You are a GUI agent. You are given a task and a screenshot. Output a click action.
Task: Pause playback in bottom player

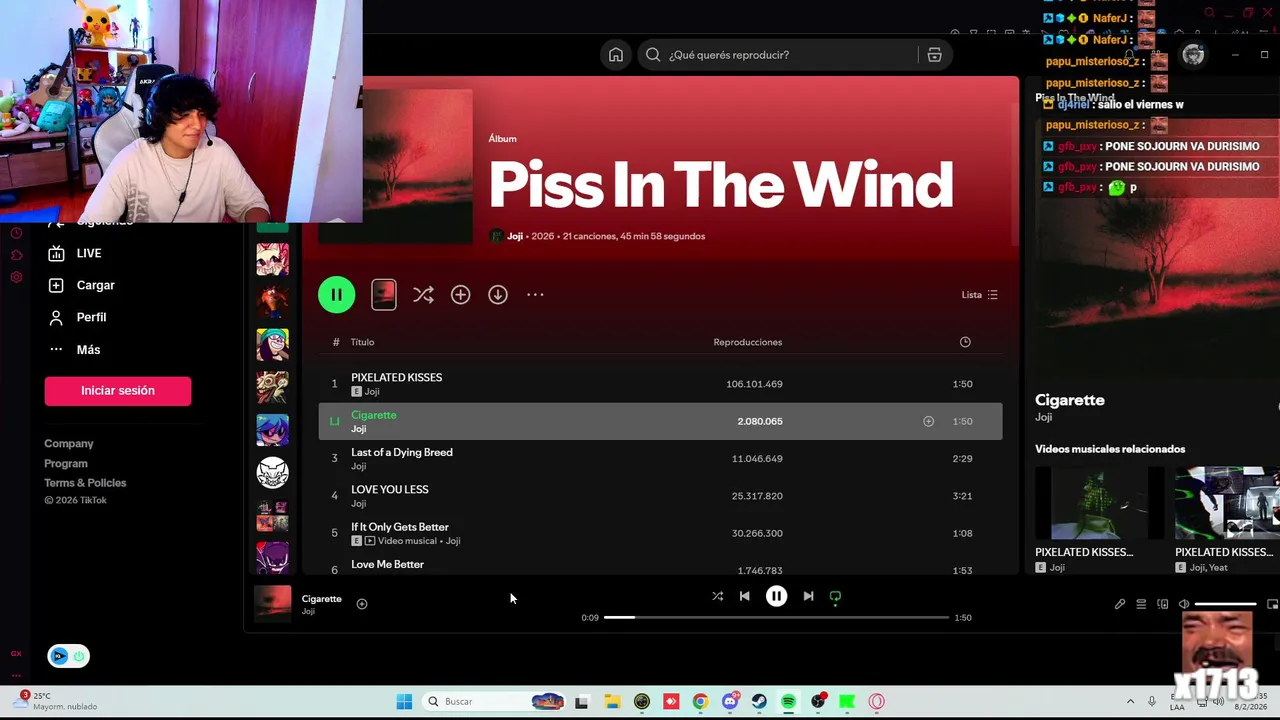click(x=776, y=596)
